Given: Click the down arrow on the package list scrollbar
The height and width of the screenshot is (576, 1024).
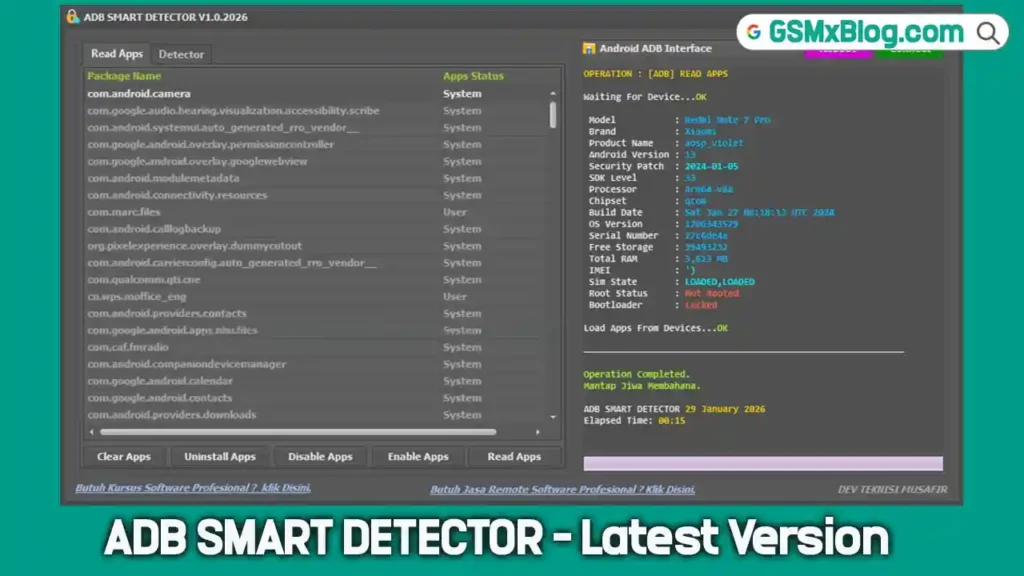Looking at the screenshot, I should coord(552,417).
